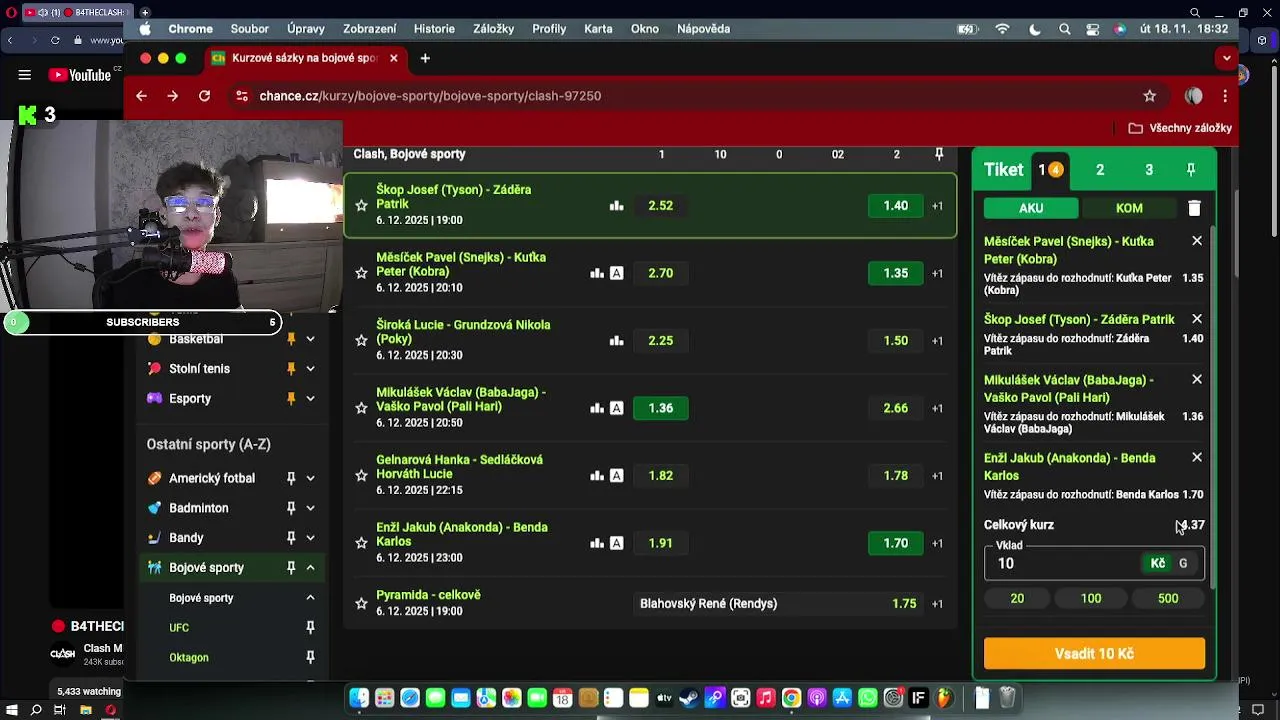Viewport: 1280px width, 720px height.
Task: Select KOM ticket mode
Action: [x=1129, y=208]
